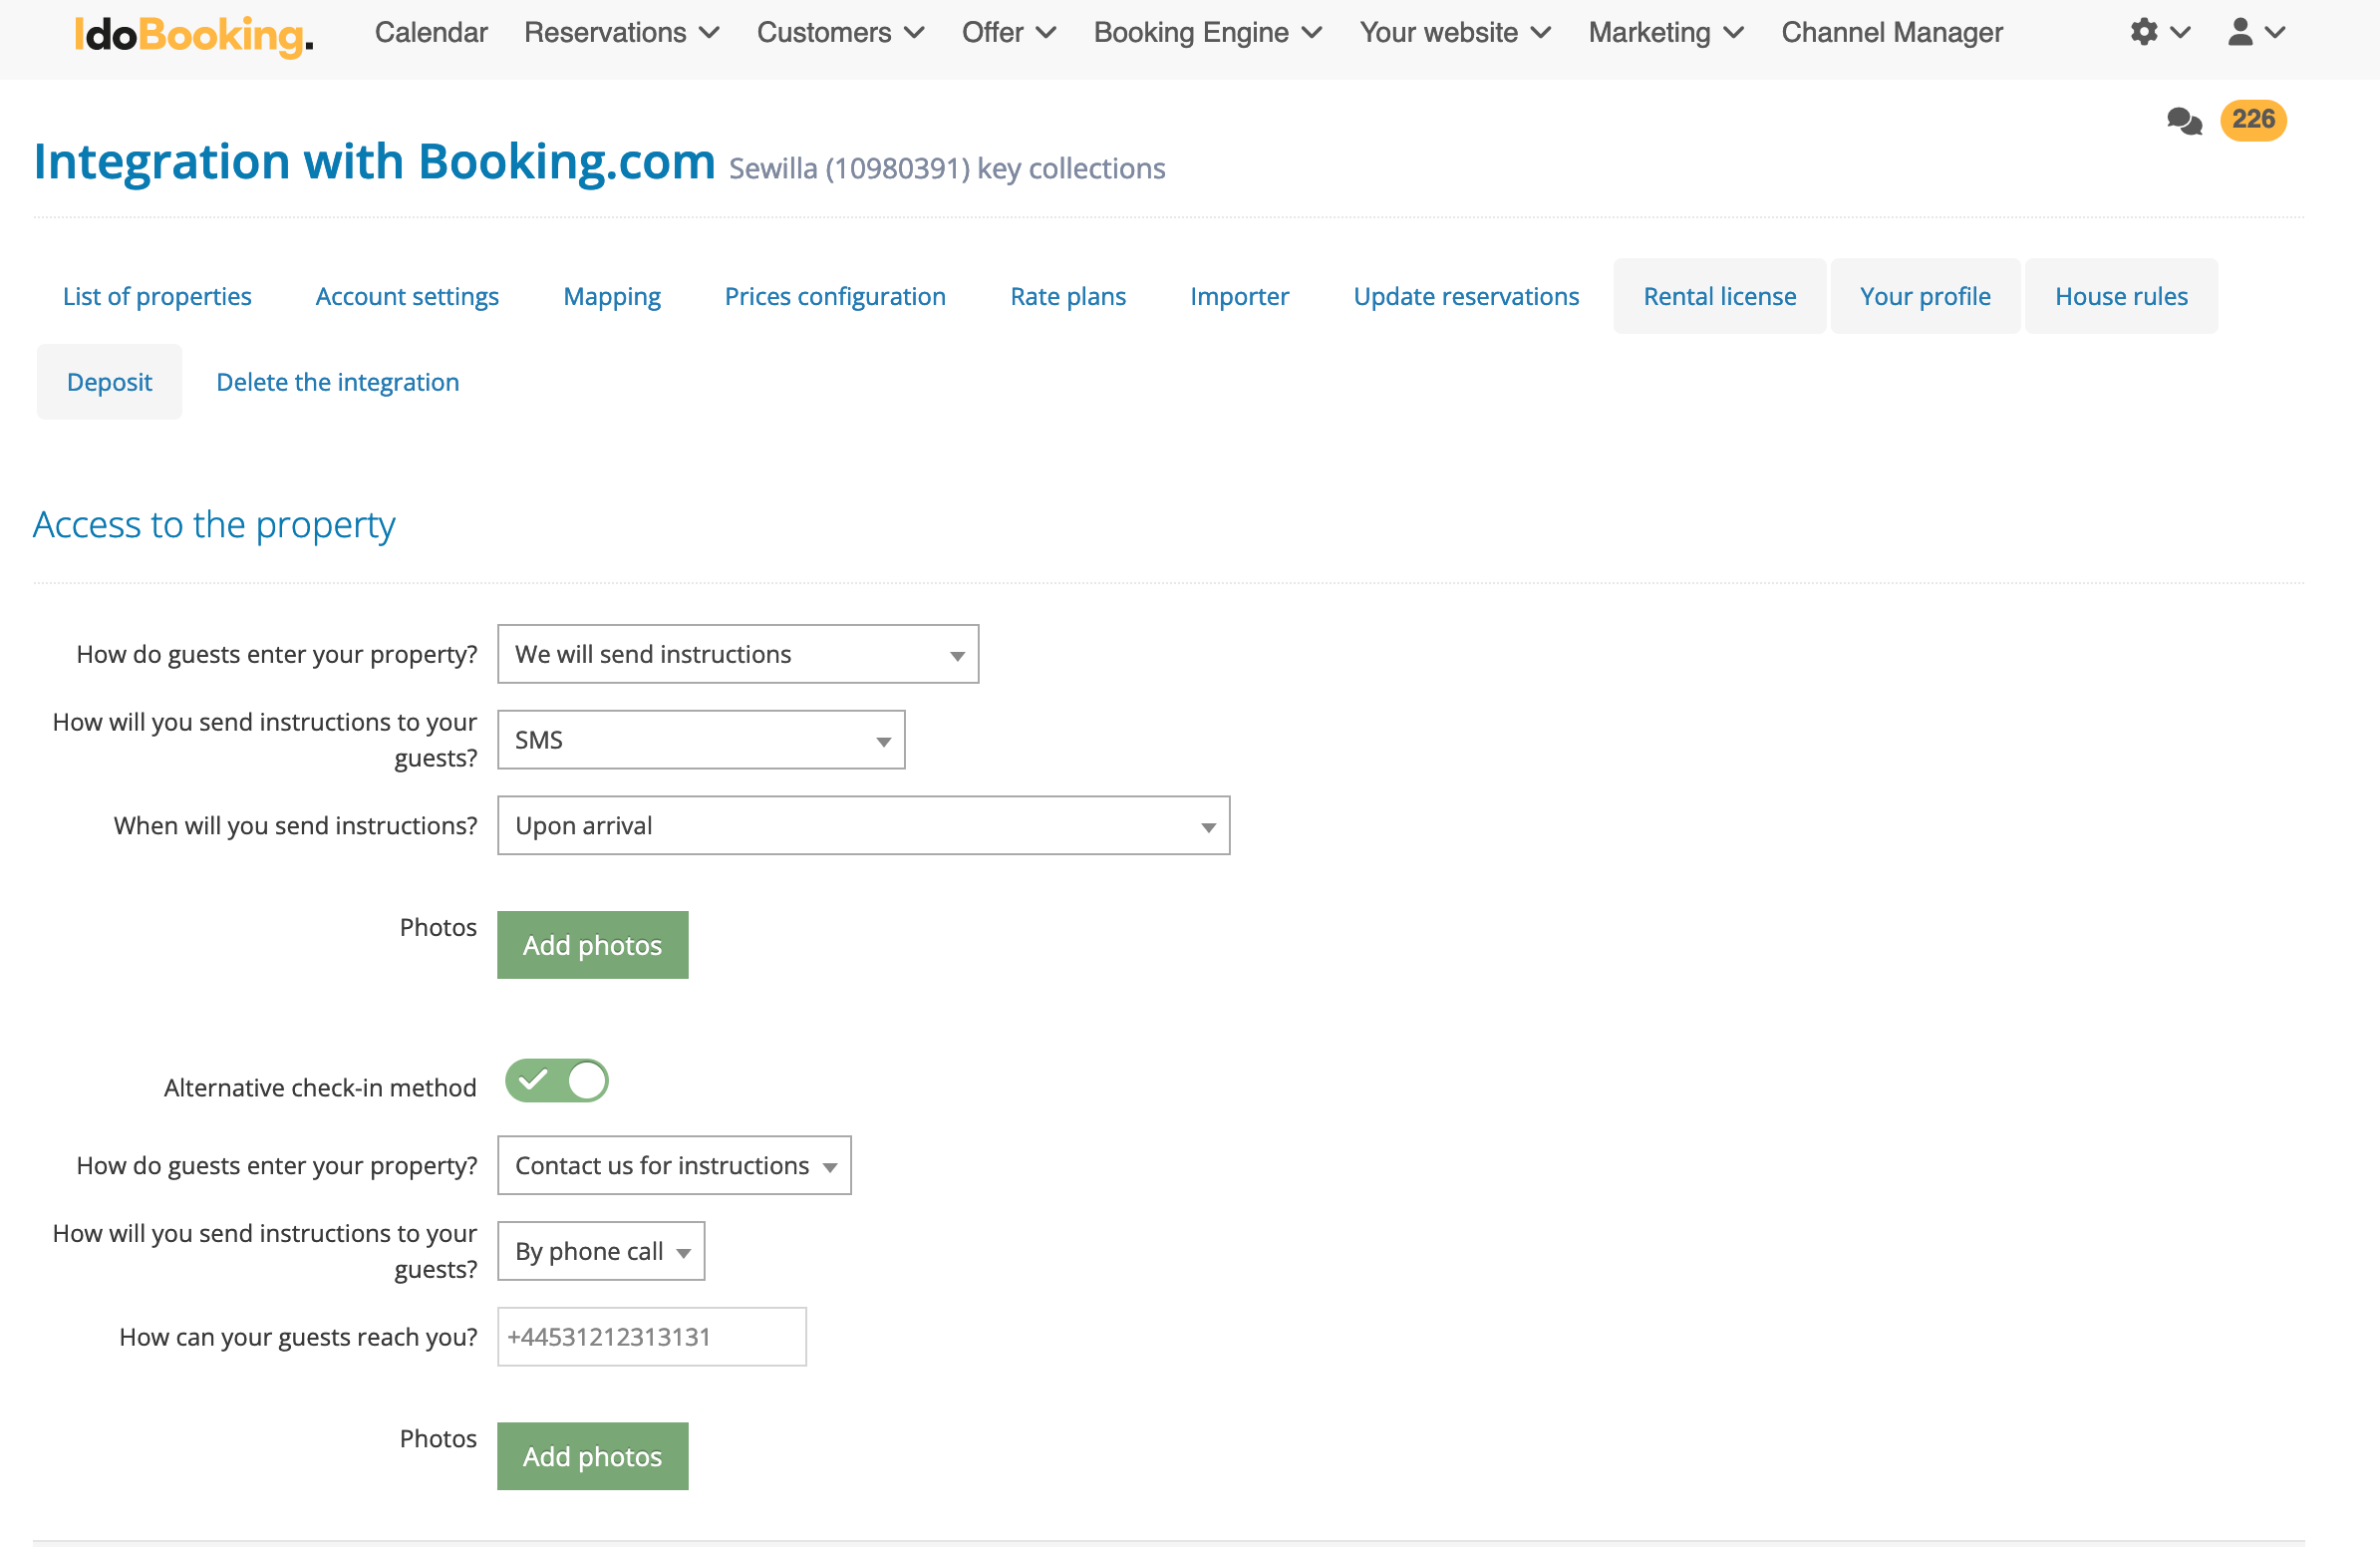Screen dimensions: 2380x1547
Task: Open first 'How do guests enter' dropdown
Action: (x=737, y=654)
